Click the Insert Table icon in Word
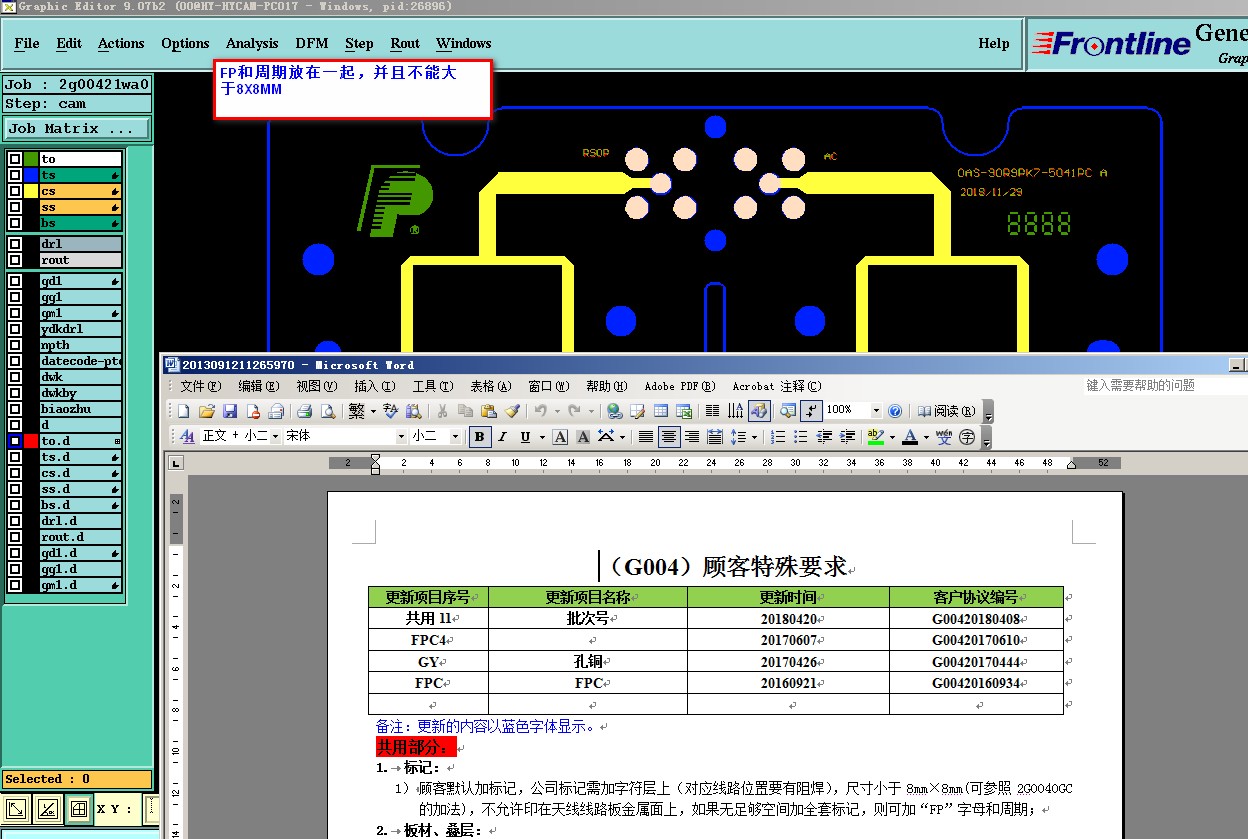 [661, 411]
